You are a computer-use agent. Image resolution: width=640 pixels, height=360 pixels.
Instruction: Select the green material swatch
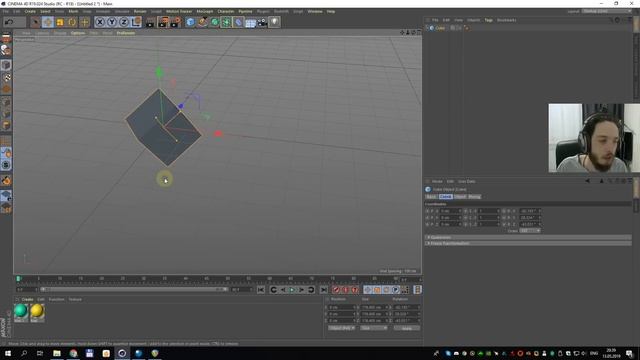pos(21,311)
